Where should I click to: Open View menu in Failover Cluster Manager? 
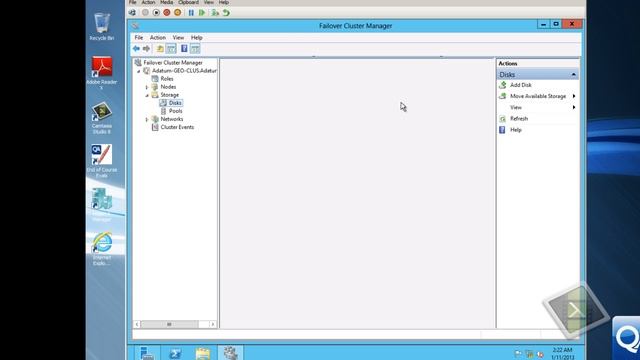(178, 38)
